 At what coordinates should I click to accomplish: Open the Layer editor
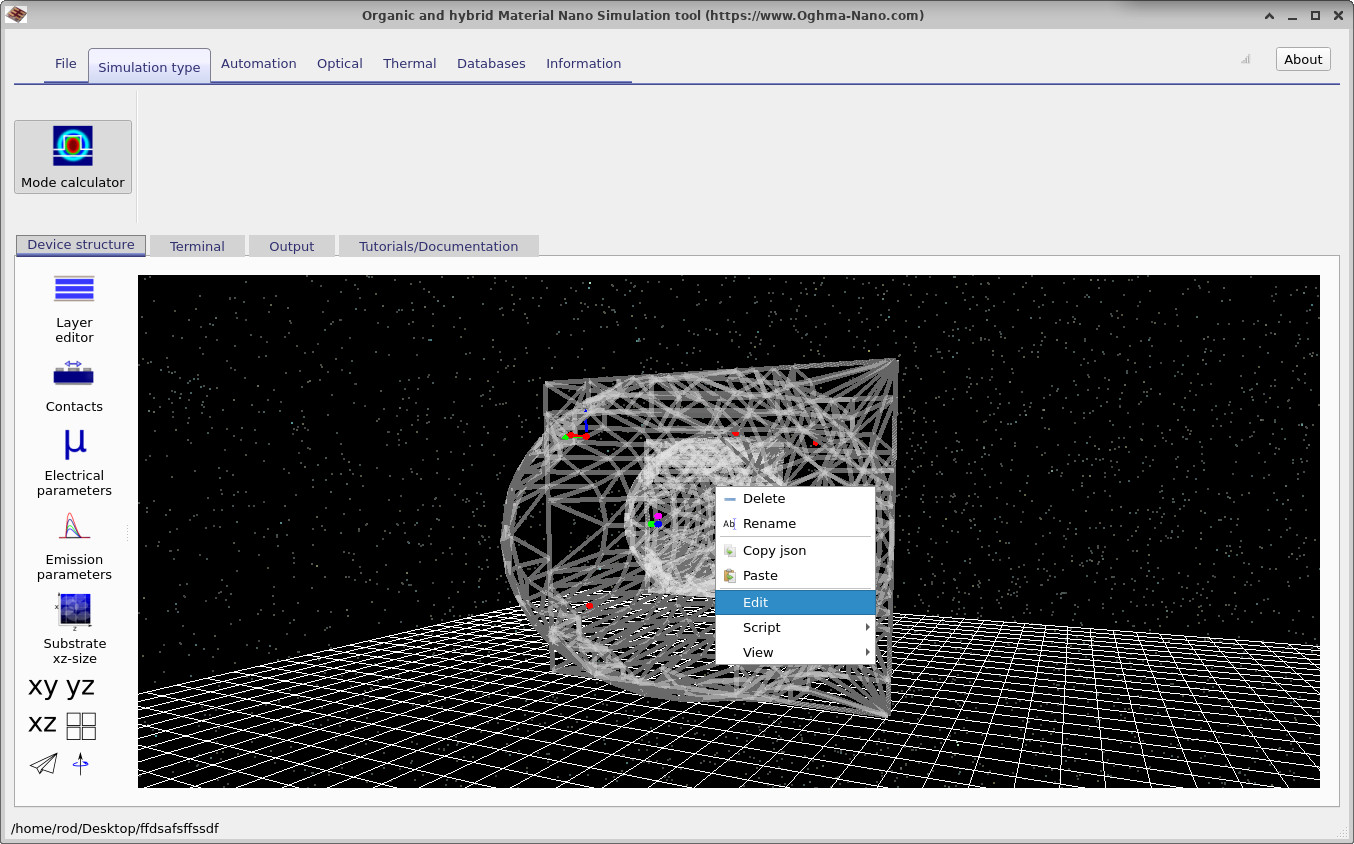74,305
